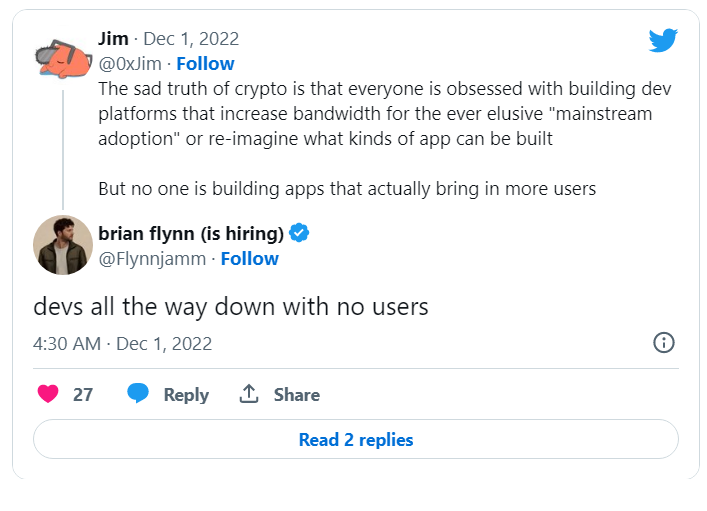Like the tweet with the heart icon

[48, 394]
